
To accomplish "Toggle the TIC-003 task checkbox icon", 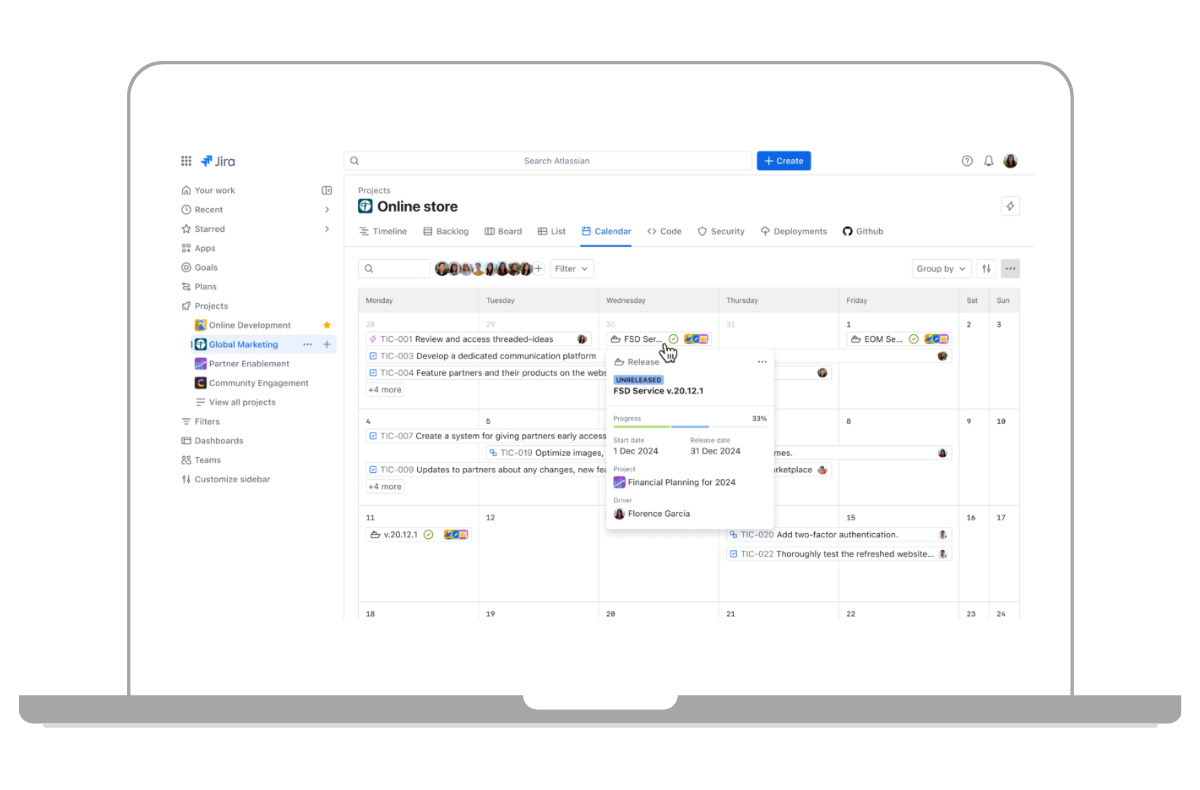I will coord(373,356).
